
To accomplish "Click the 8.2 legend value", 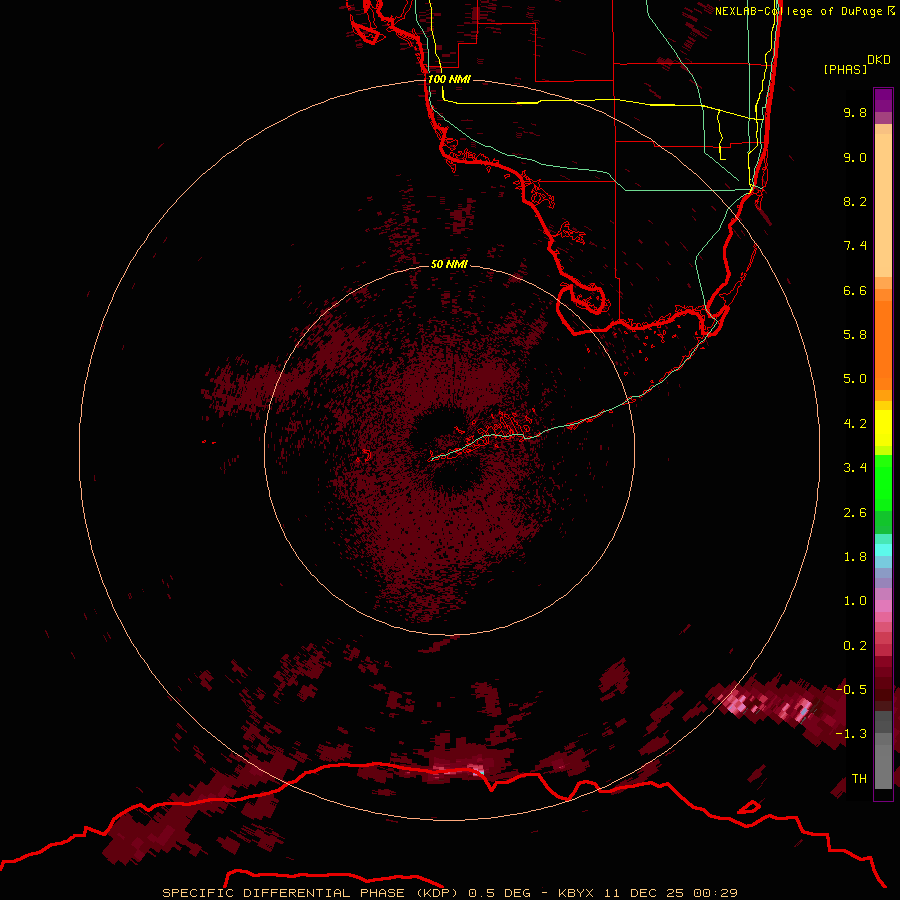I will 855,201.
